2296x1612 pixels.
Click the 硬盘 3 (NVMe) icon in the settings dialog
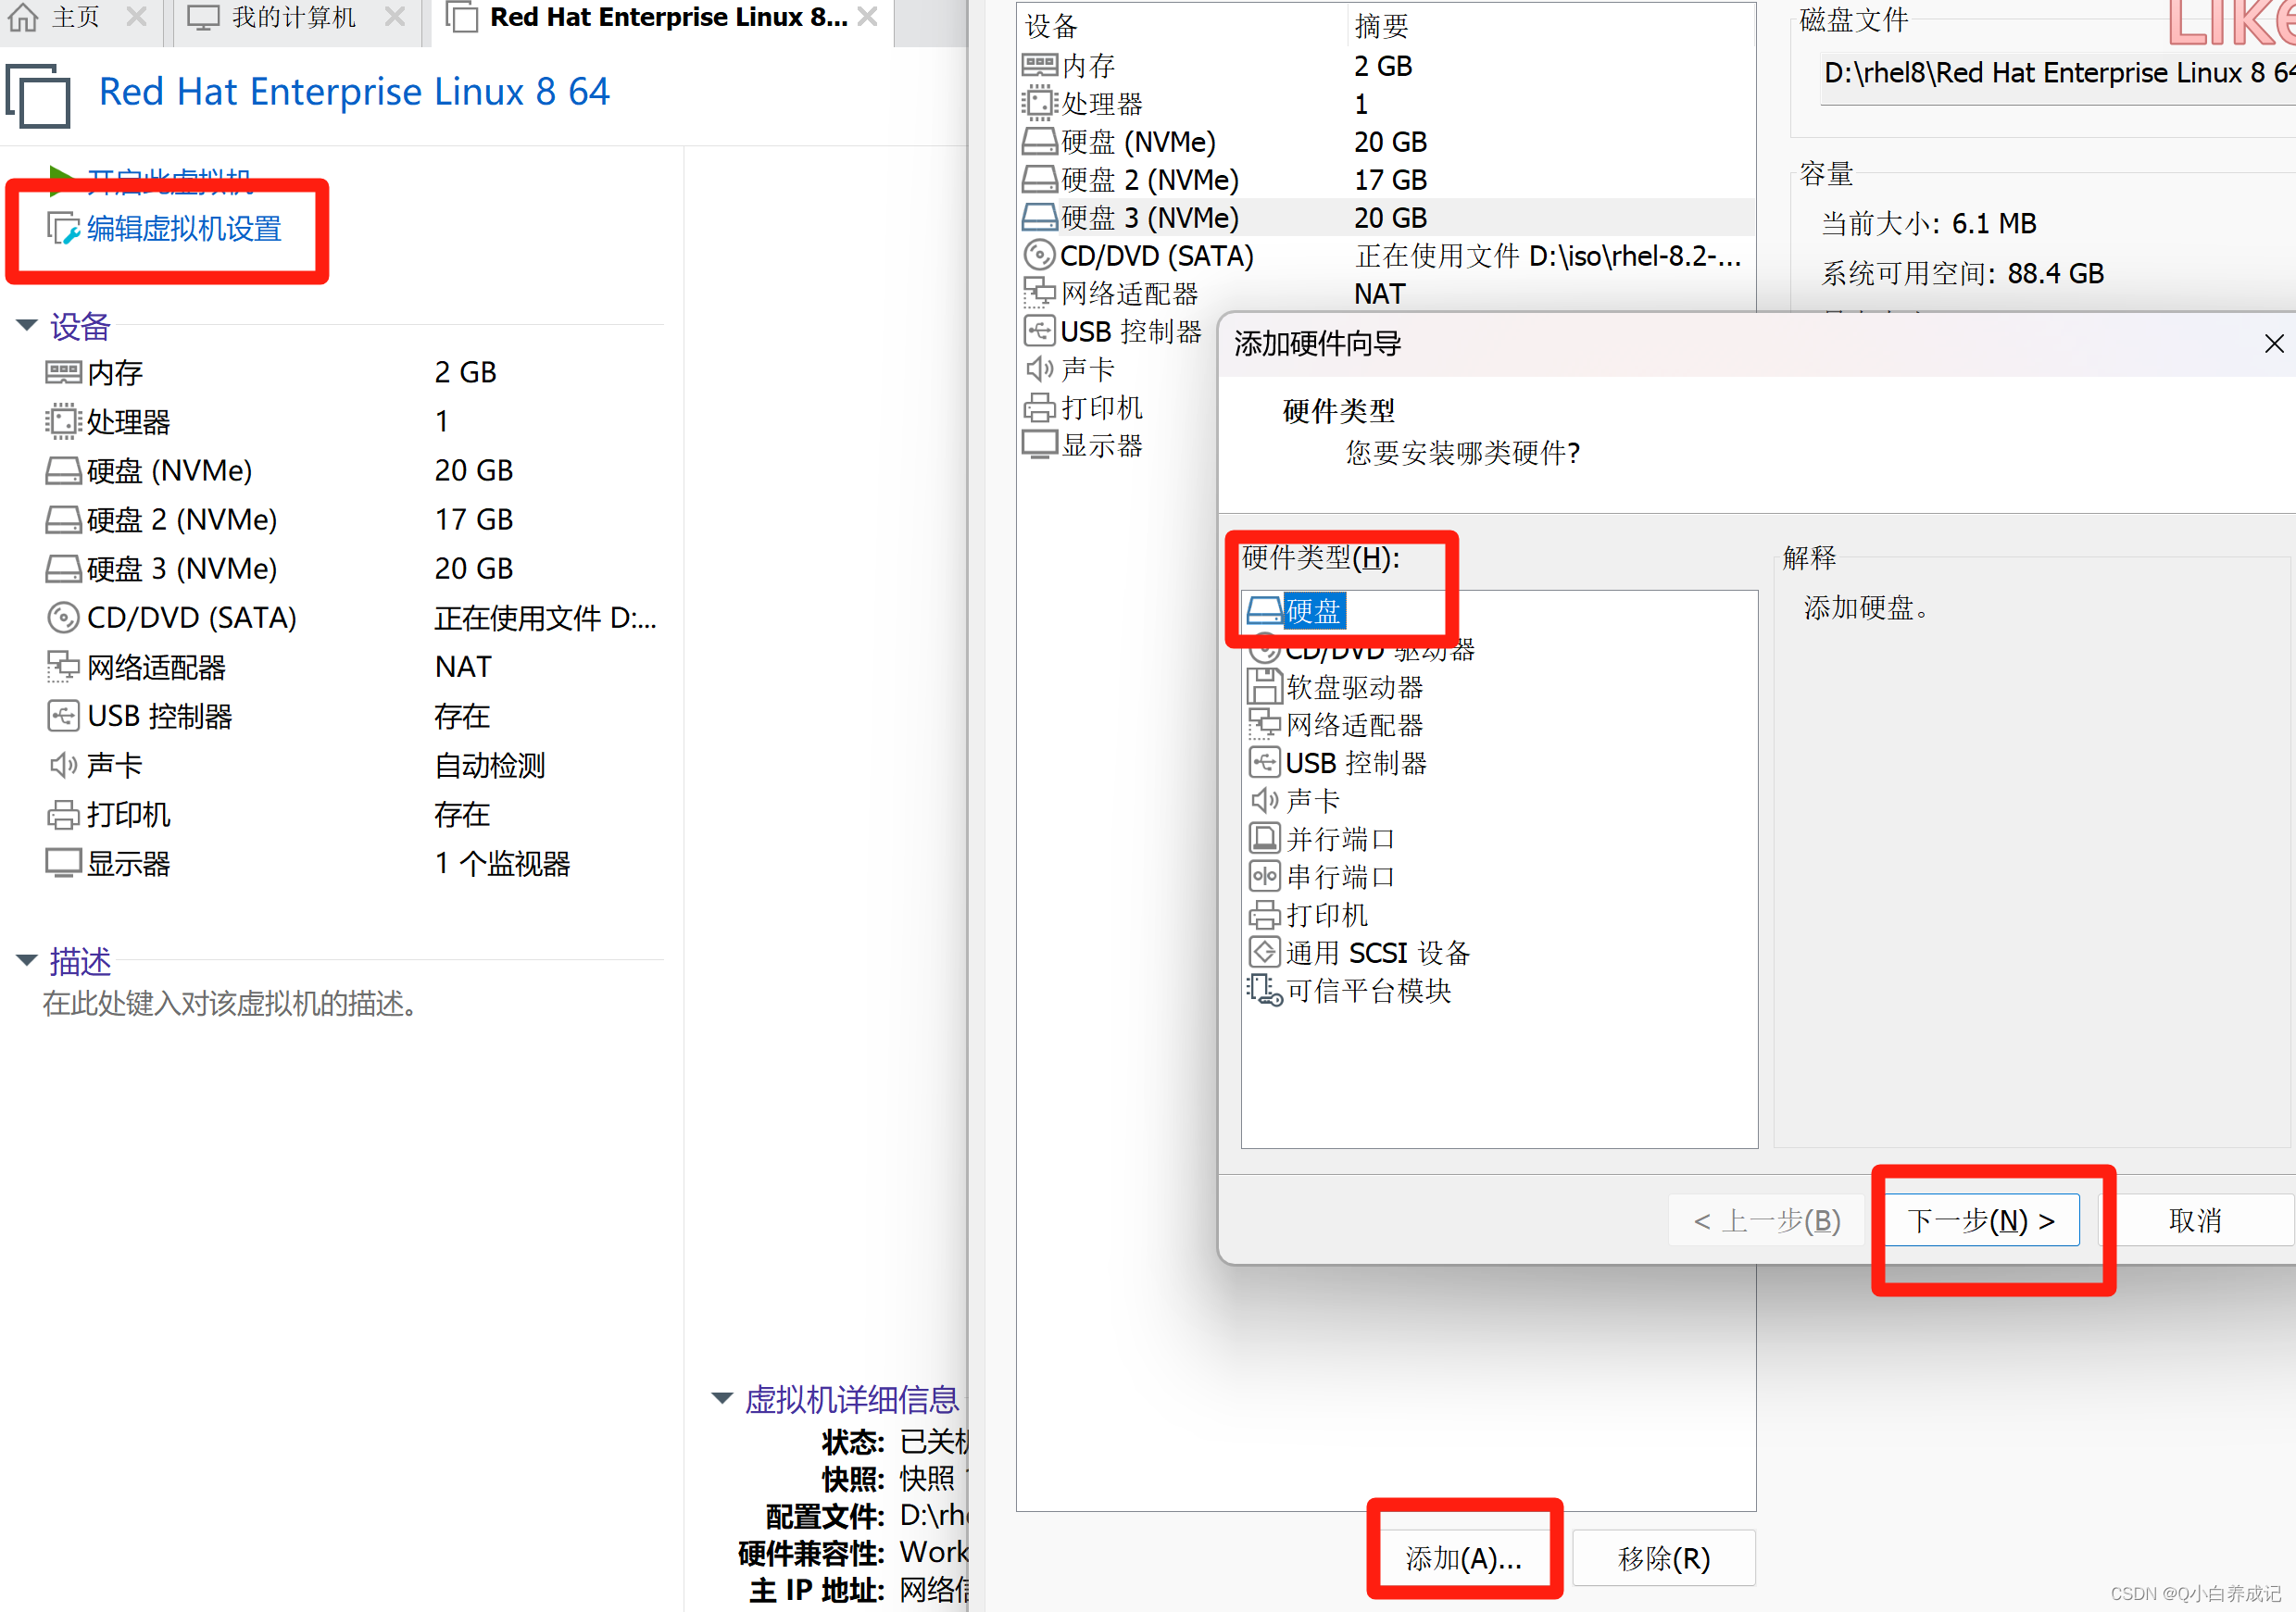pos(1040,217)
